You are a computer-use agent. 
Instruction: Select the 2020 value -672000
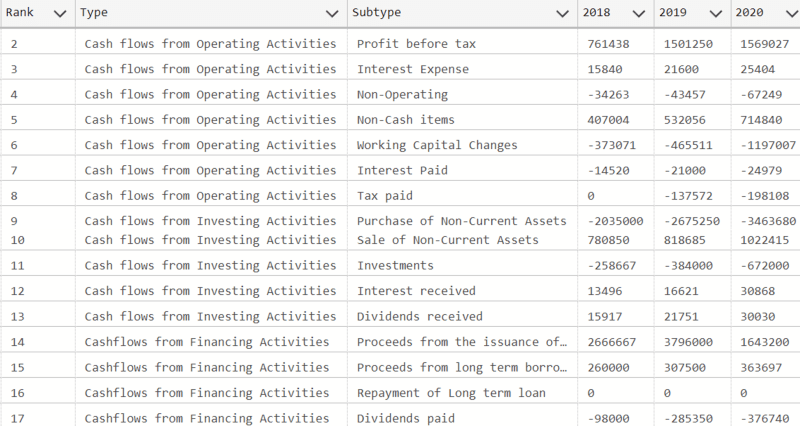765,266
